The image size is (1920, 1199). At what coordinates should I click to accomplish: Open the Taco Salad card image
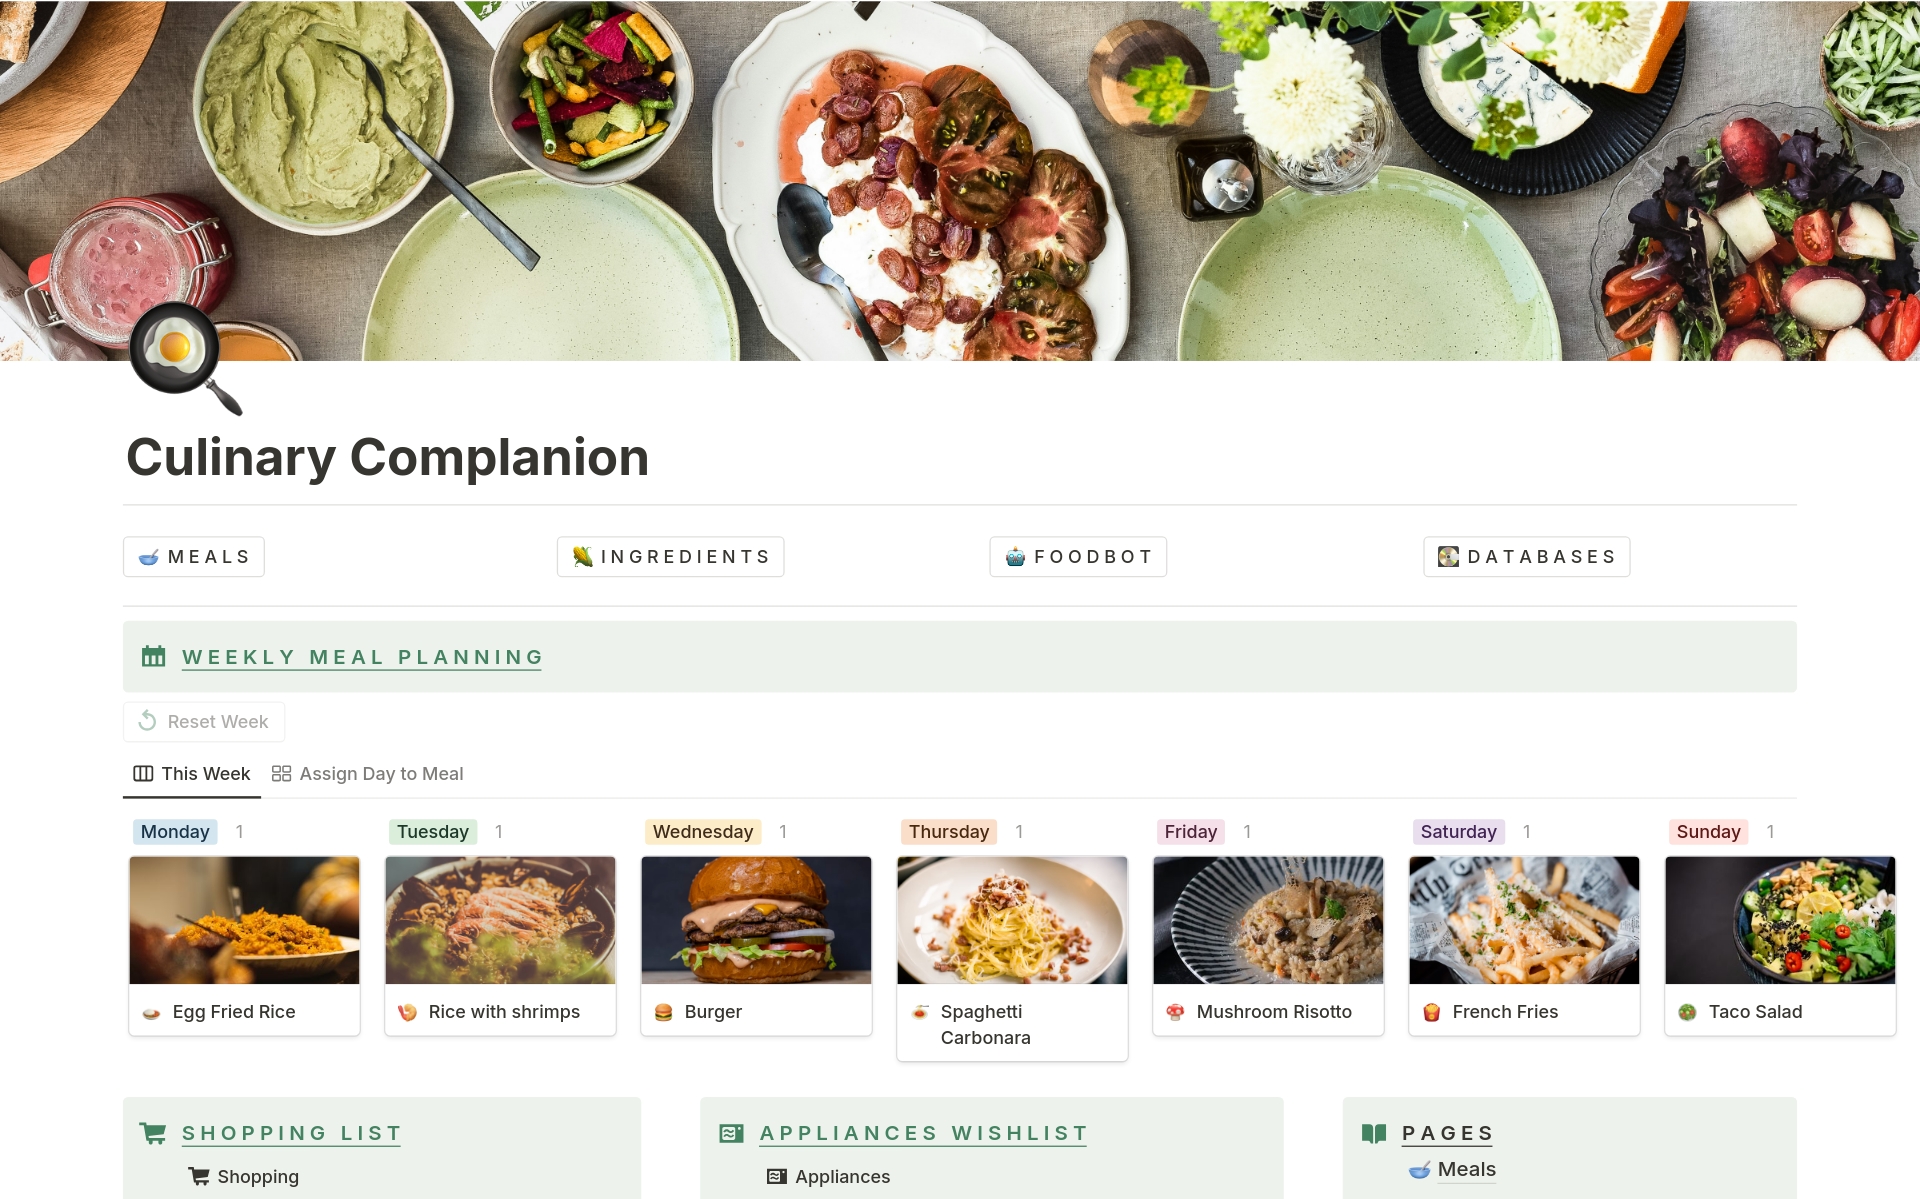pos(1780,920)
